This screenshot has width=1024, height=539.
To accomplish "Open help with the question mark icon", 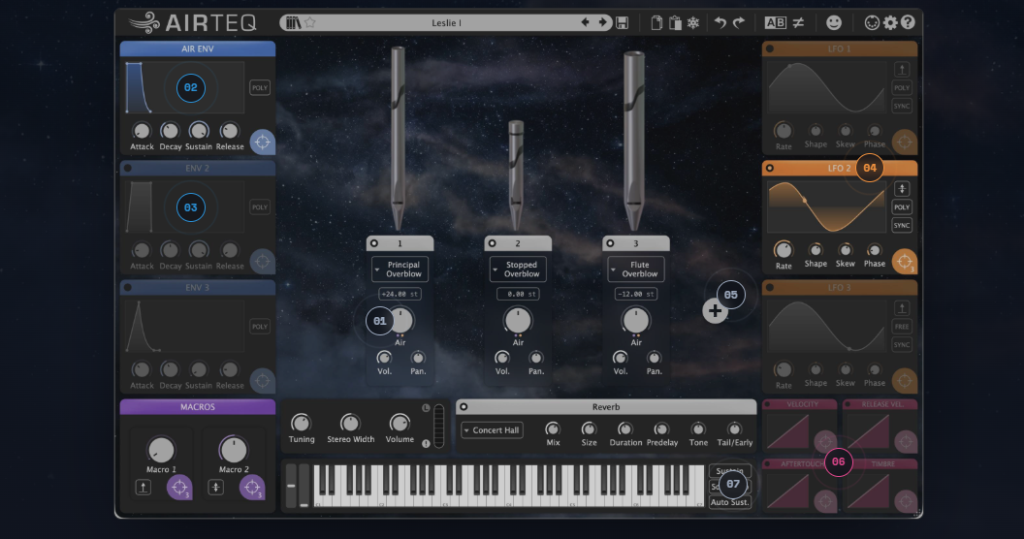I will [908, 23].
